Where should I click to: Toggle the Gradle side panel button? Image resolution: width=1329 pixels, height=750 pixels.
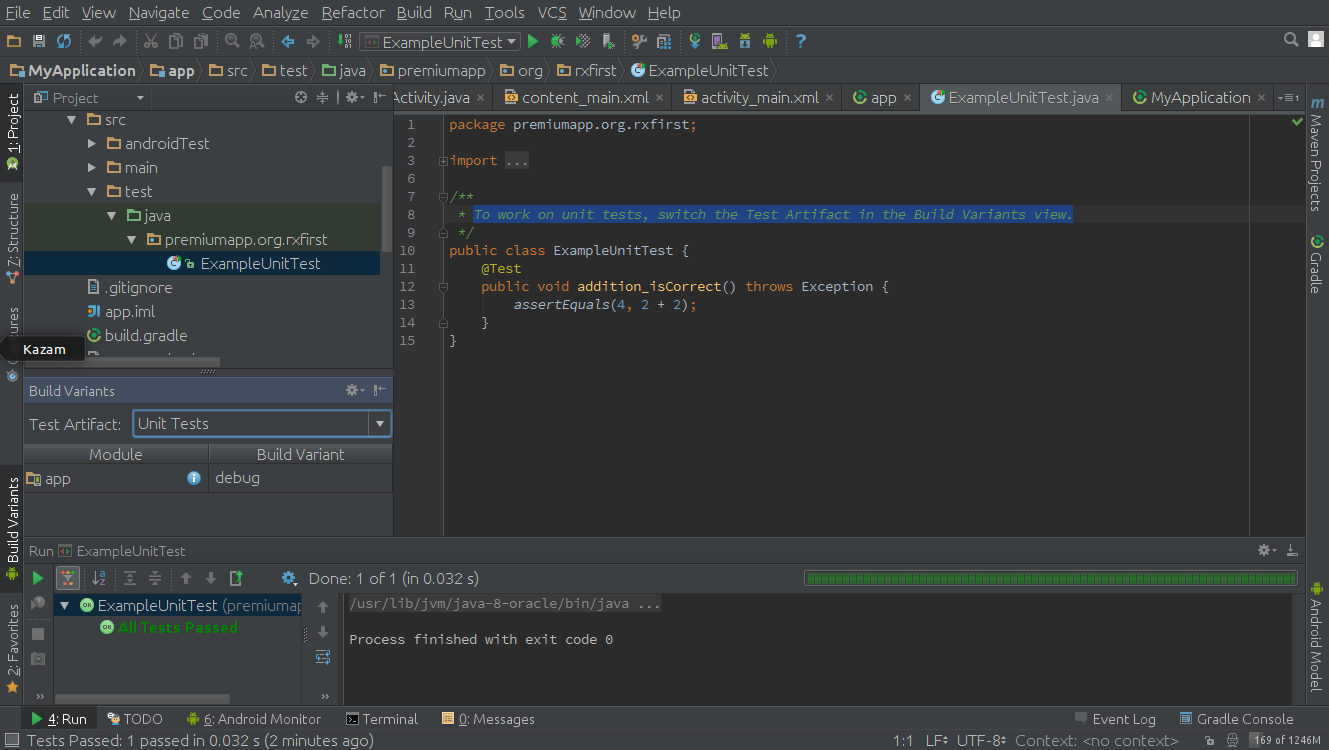click(1317, 264)
